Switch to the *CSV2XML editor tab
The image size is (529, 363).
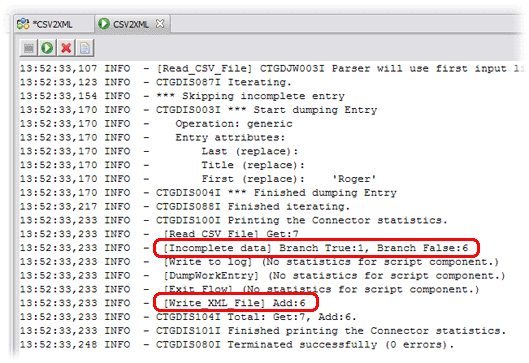54,24
